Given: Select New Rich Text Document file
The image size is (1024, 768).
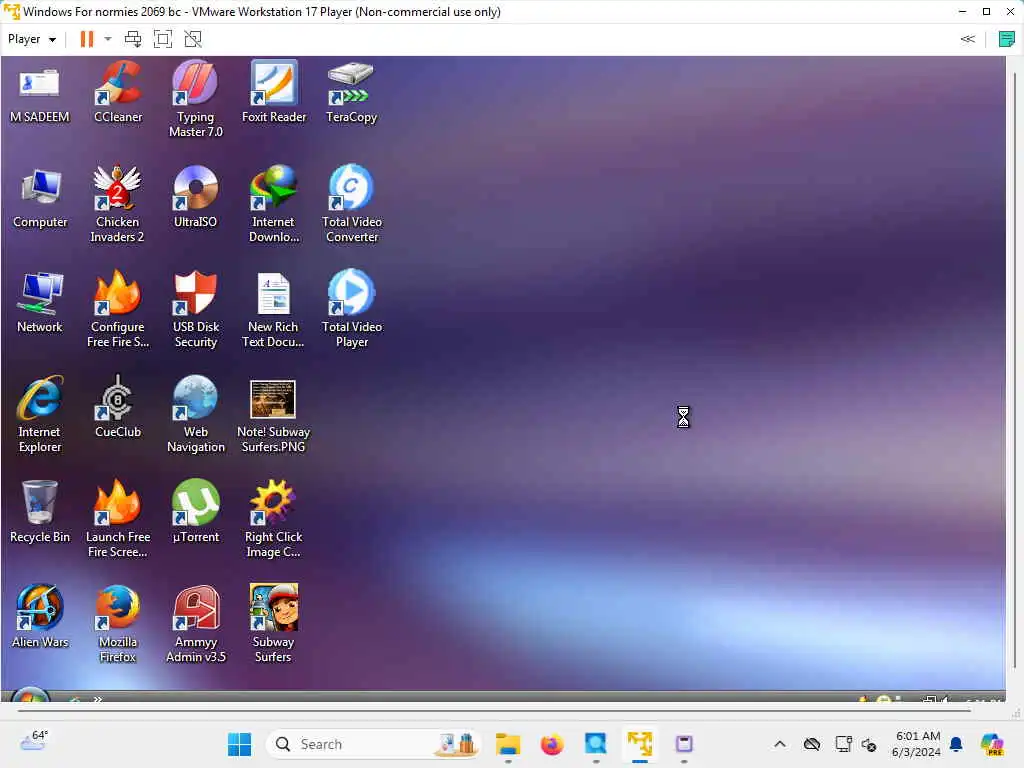Looking at the screenshot, I should click(274, 310).
